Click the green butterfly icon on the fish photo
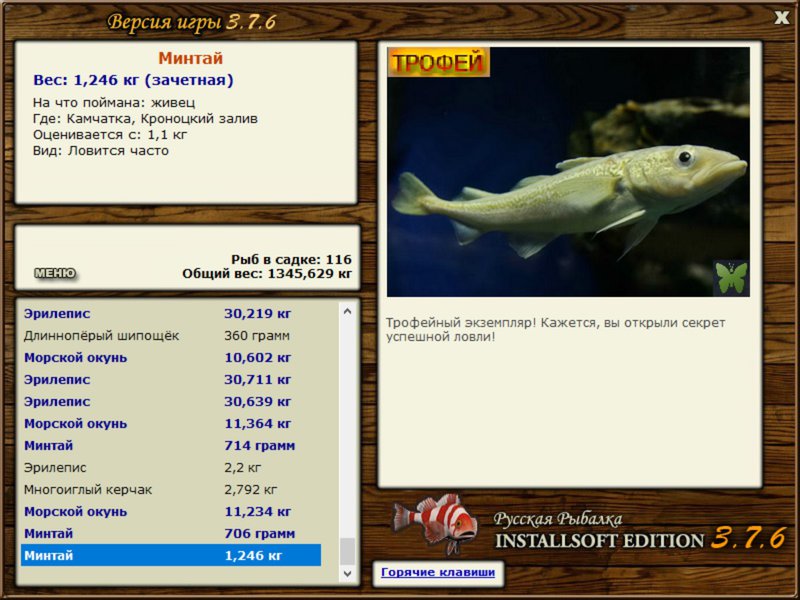 [731, 278]
